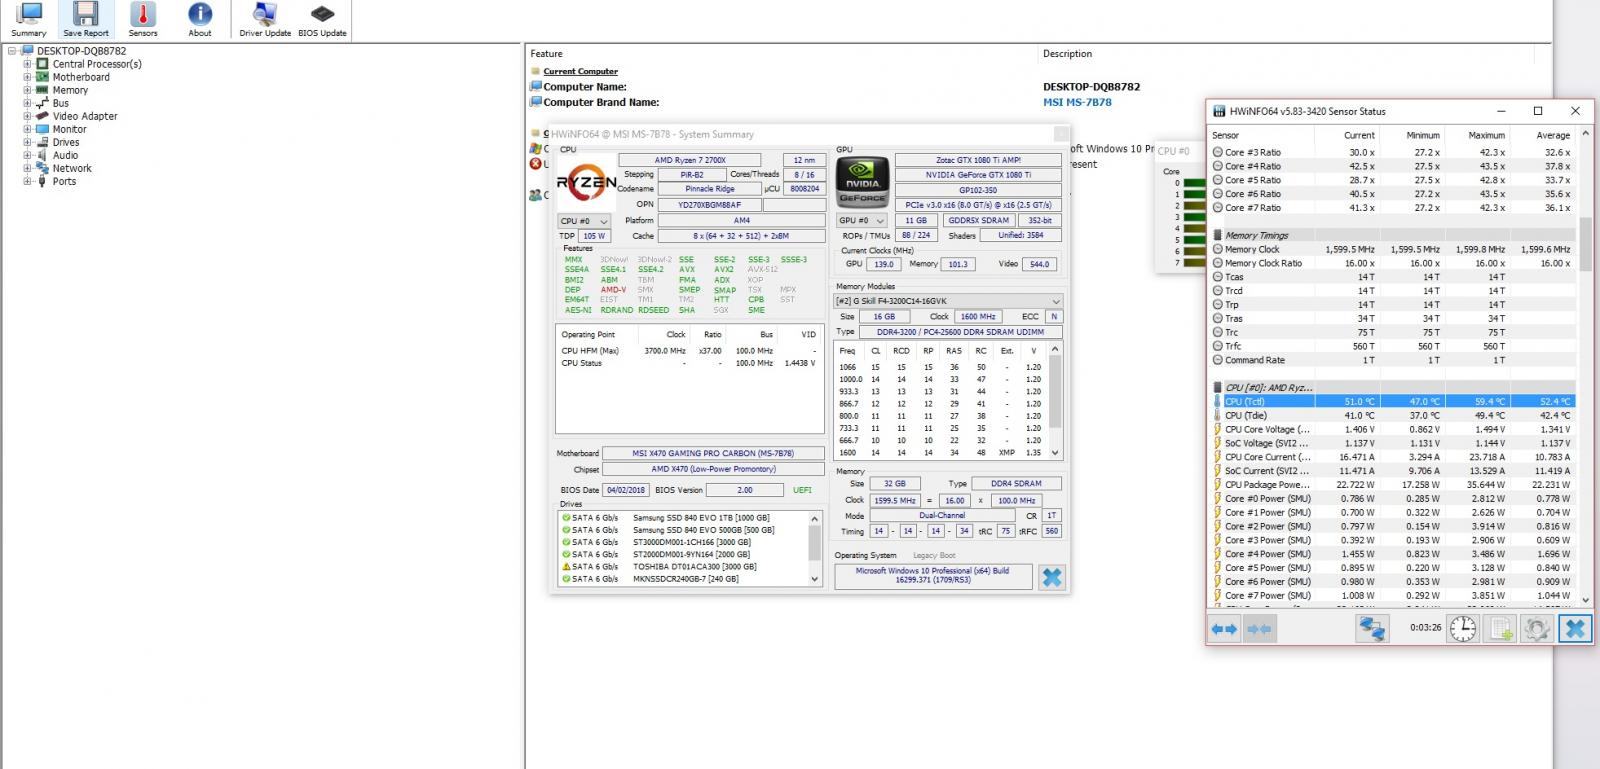Click the logging sheet with plus icon
The height and width of the screenshot is (769, 1600).
pos(1500,628)
